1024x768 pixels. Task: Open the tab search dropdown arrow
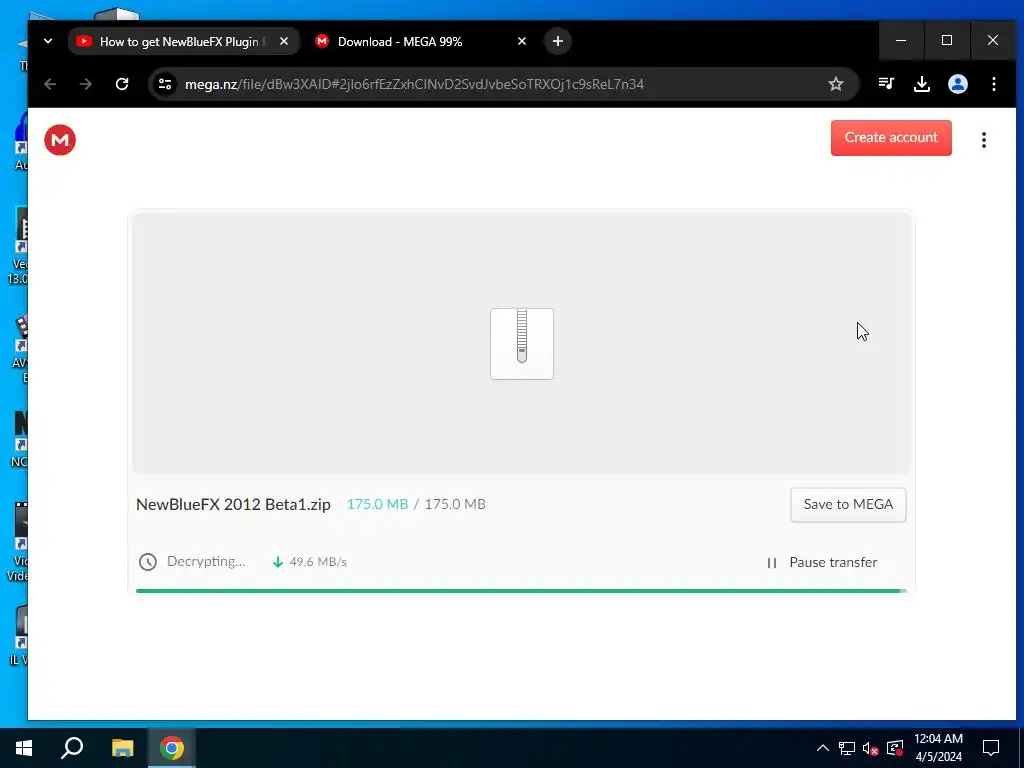pos(48,41)
